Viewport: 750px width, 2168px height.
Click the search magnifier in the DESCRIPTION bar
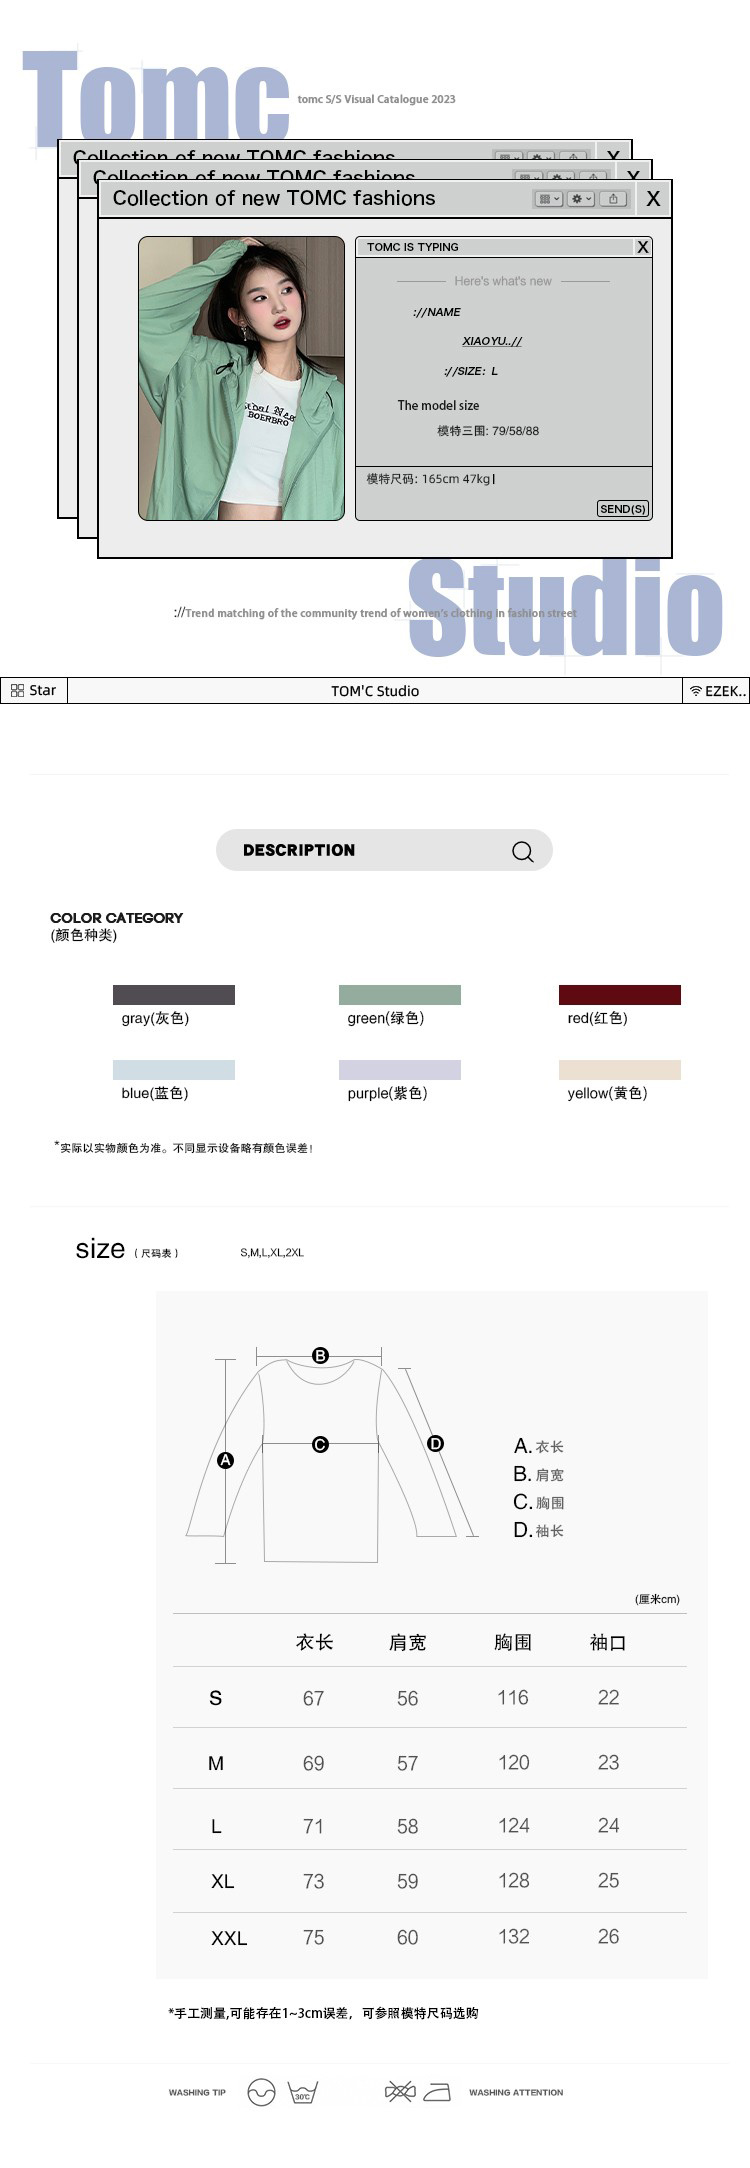click(522, 851)
